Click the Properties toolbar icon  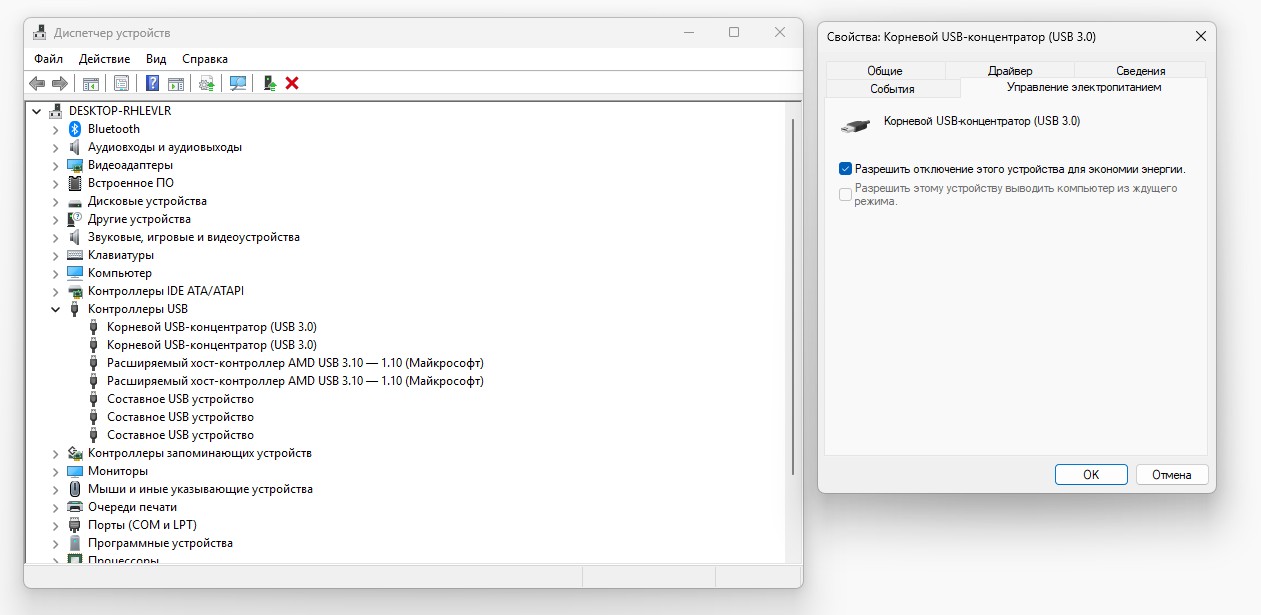(121, 83)
